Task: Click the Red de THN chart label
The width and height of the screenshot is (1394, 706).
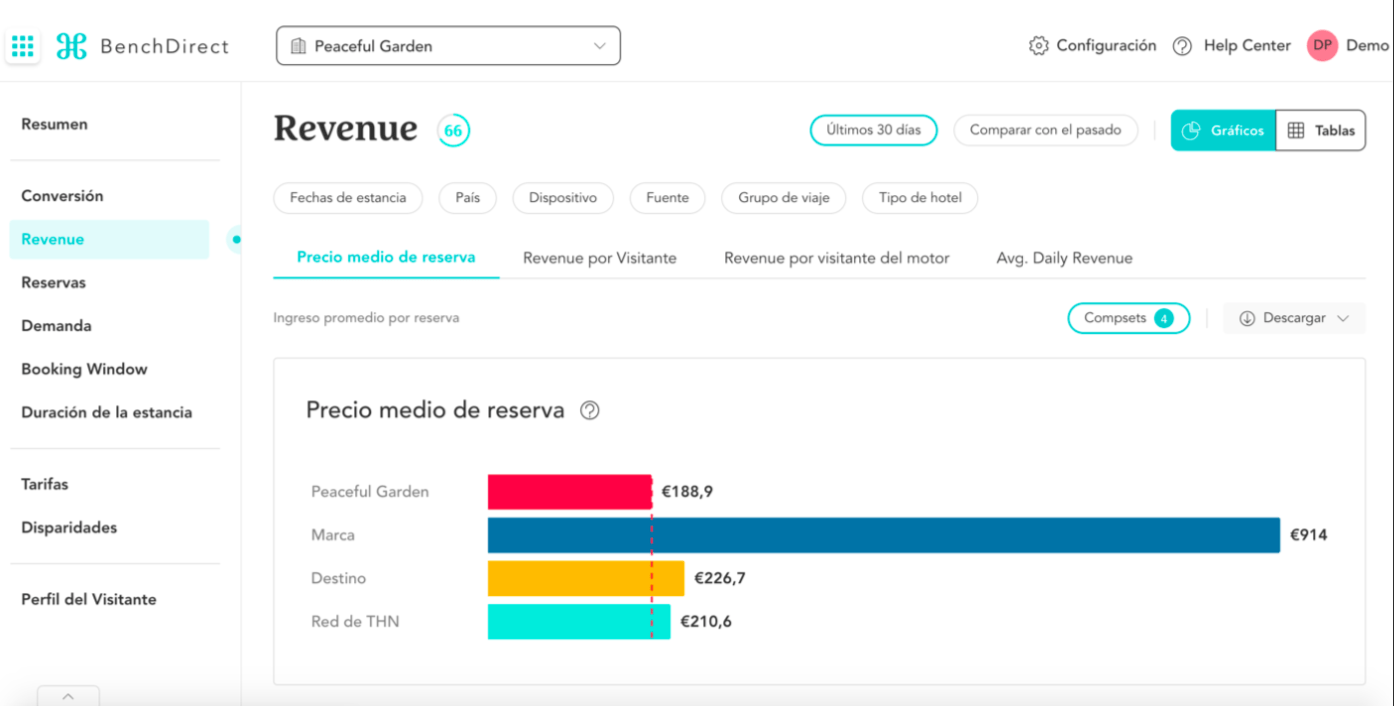Action: coord(355,621)
